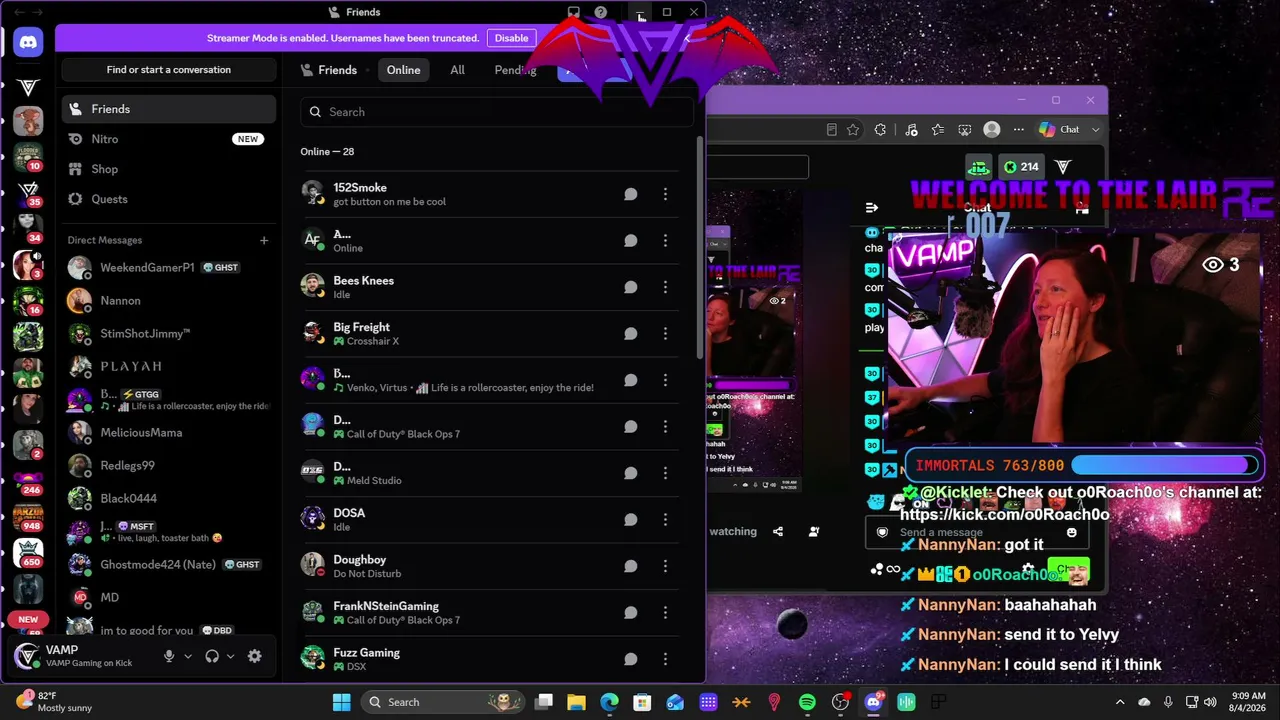The height and width of the screenshot is (720, 1280).
Task: Open Discord help question mark icon
Action: [600, 12]
